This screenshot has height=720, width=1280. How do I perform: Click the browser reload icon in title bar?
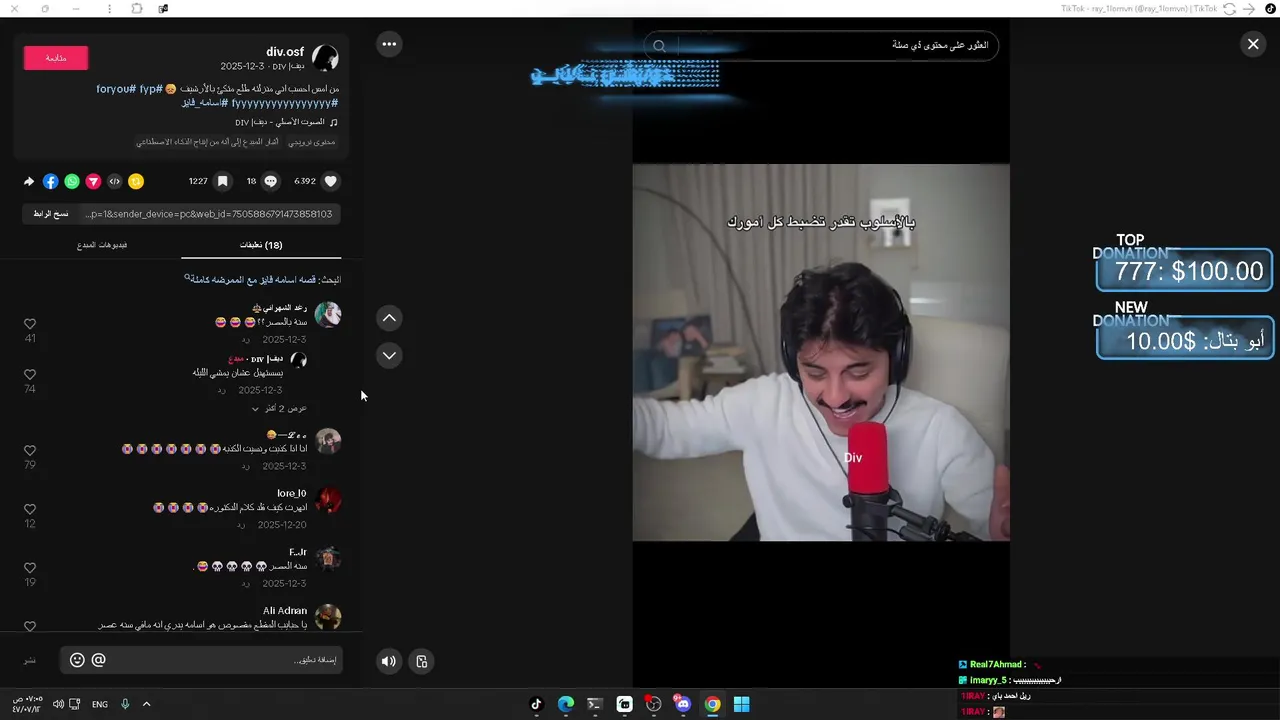(x=1230, y=9)
